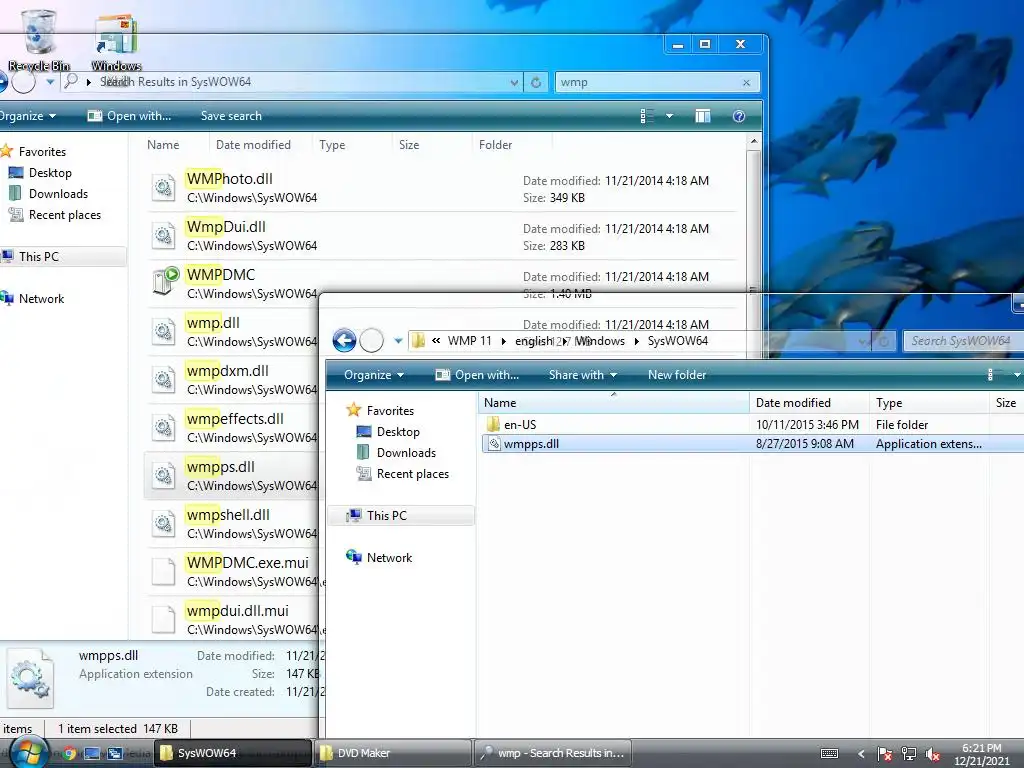
Task: Open network icon in system tray
Action: [908, 754]
